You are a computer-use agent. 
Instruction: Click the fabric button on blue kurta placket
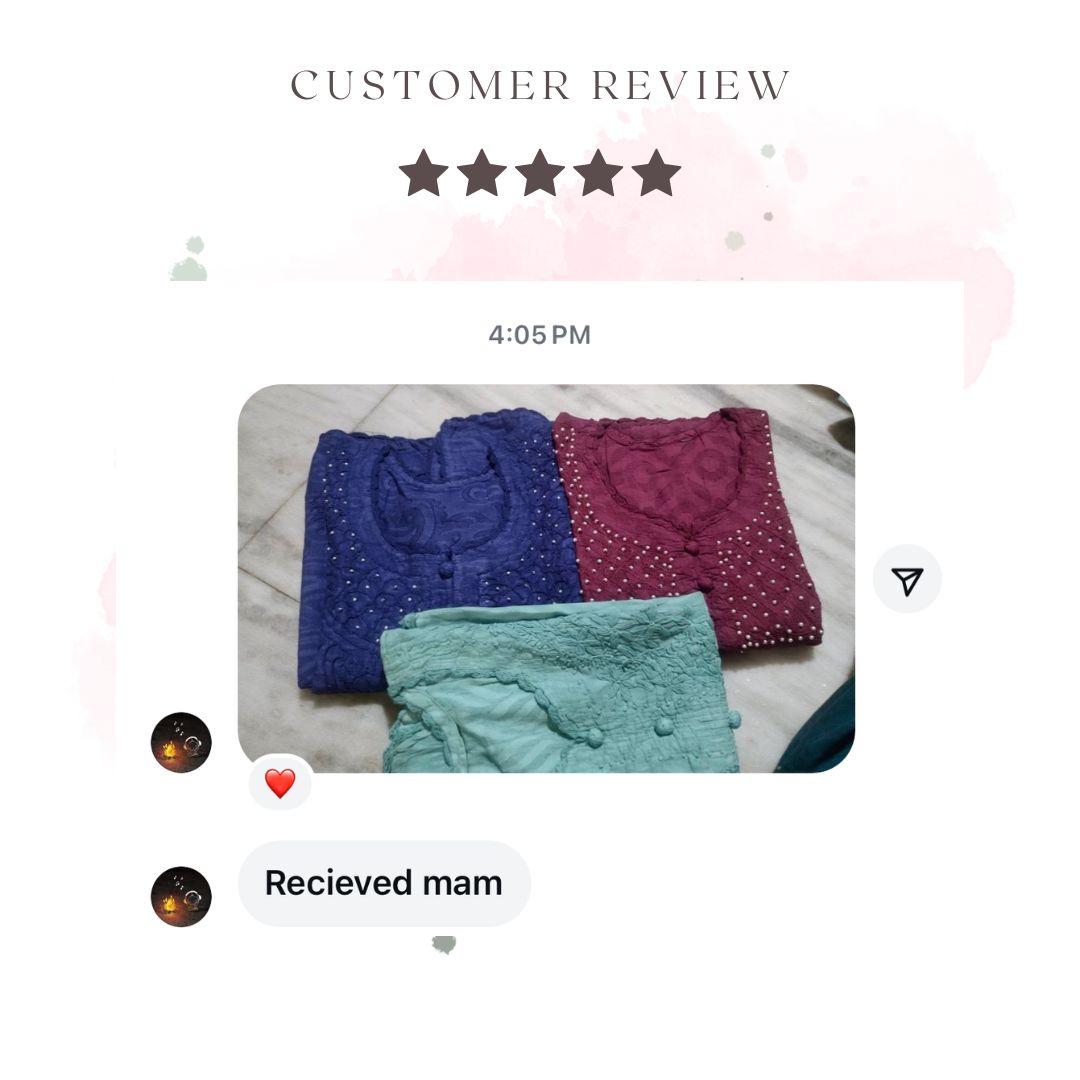click(x=446, y=568)
